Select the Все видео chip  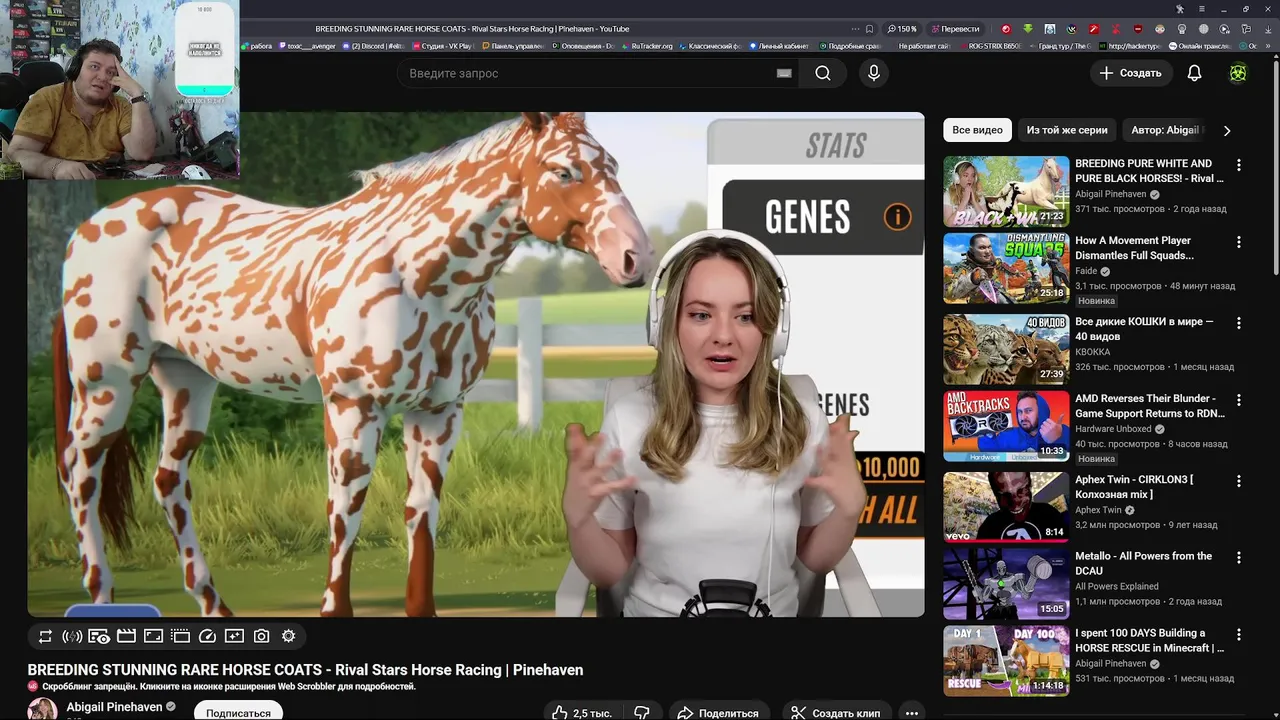pos(977,130)
